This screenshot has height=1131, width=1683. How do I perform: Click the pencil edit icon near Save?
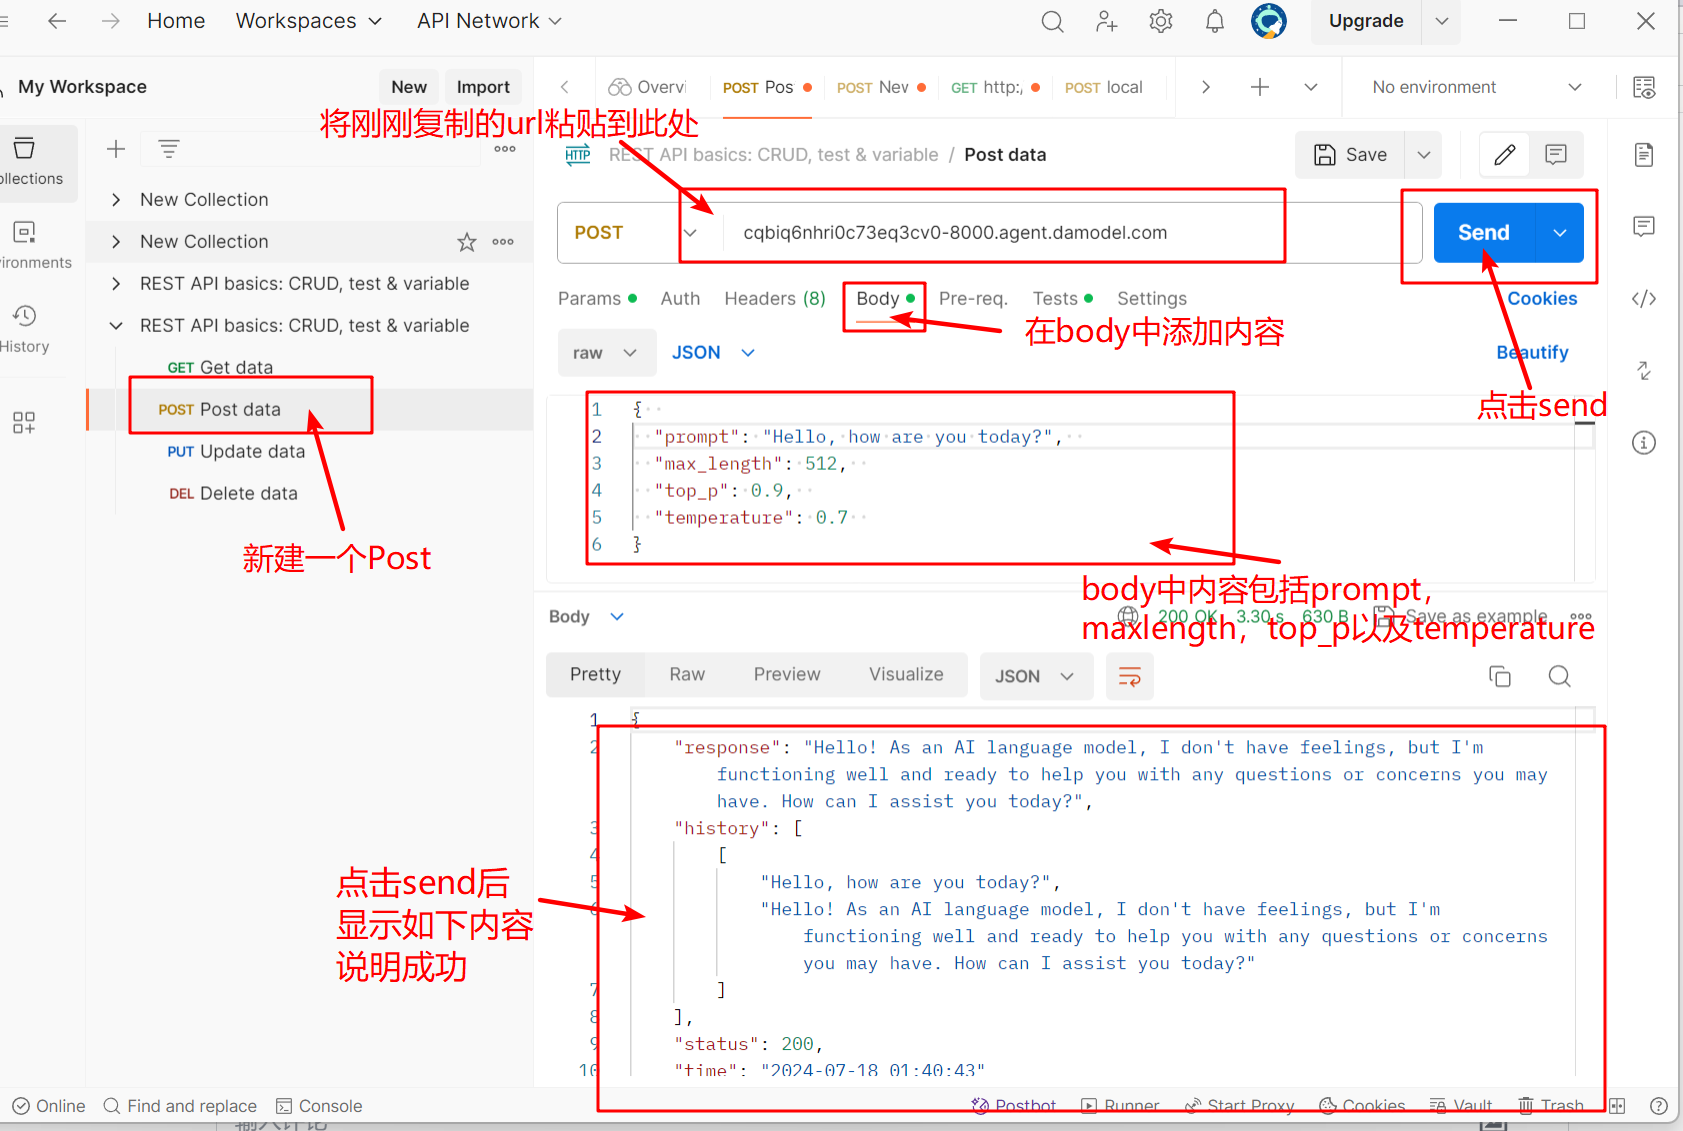pyautogui.click(x=1504, y=155)
